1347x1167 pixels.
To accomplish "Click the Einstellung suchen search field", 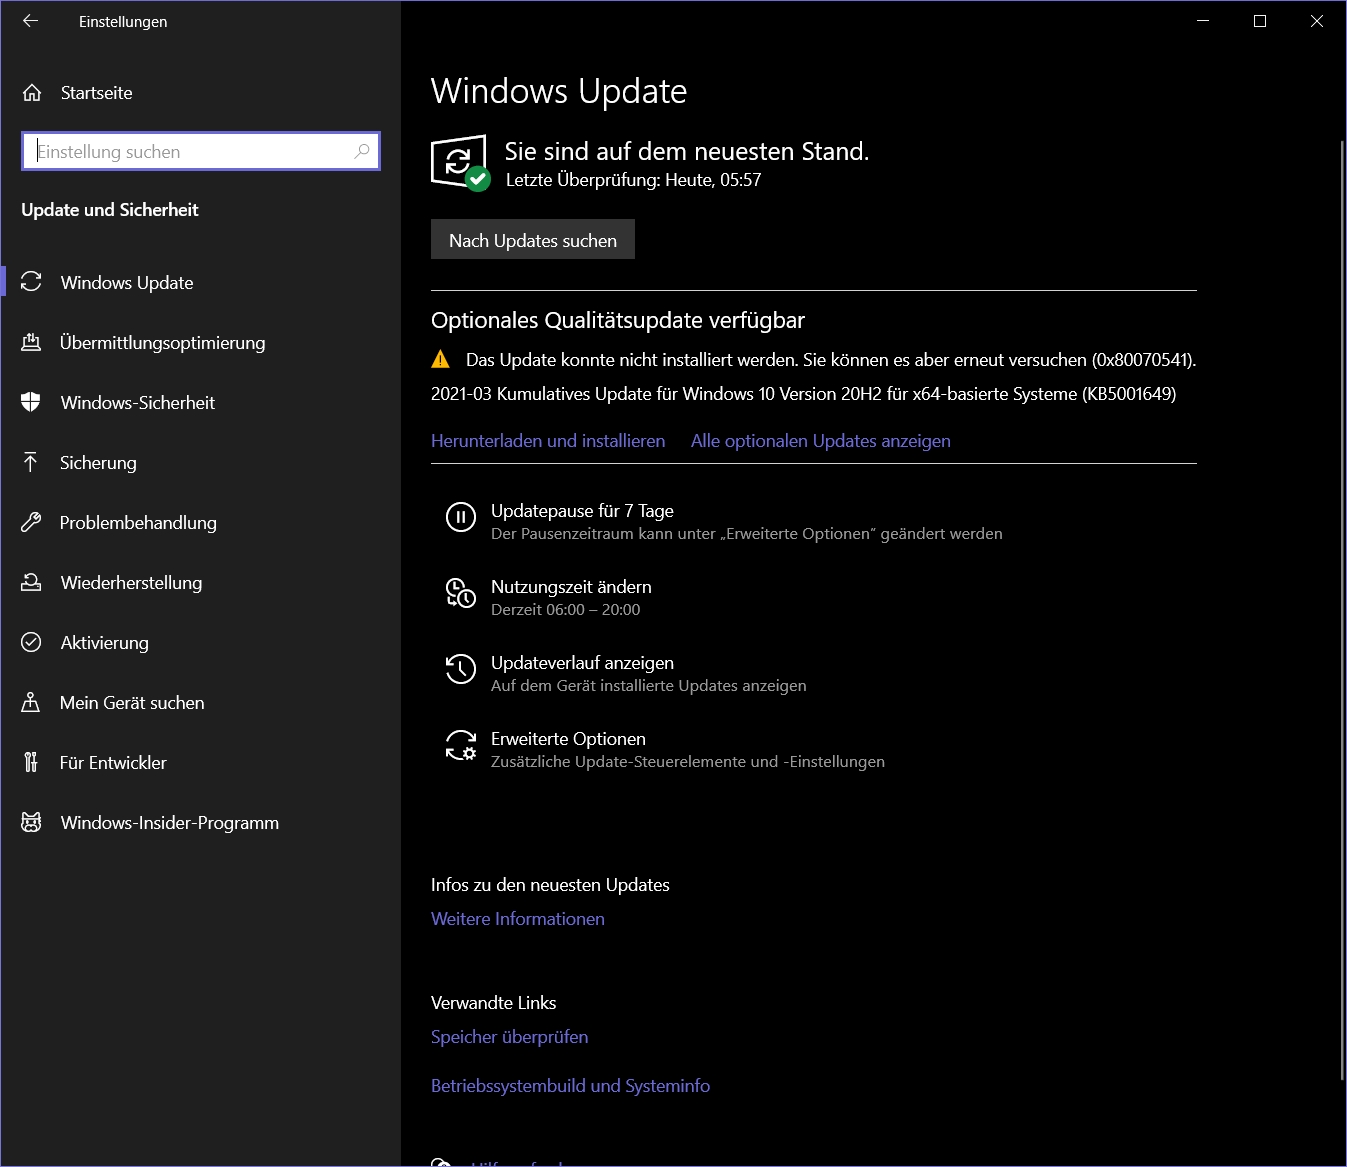I will click(x=201, y=151).
